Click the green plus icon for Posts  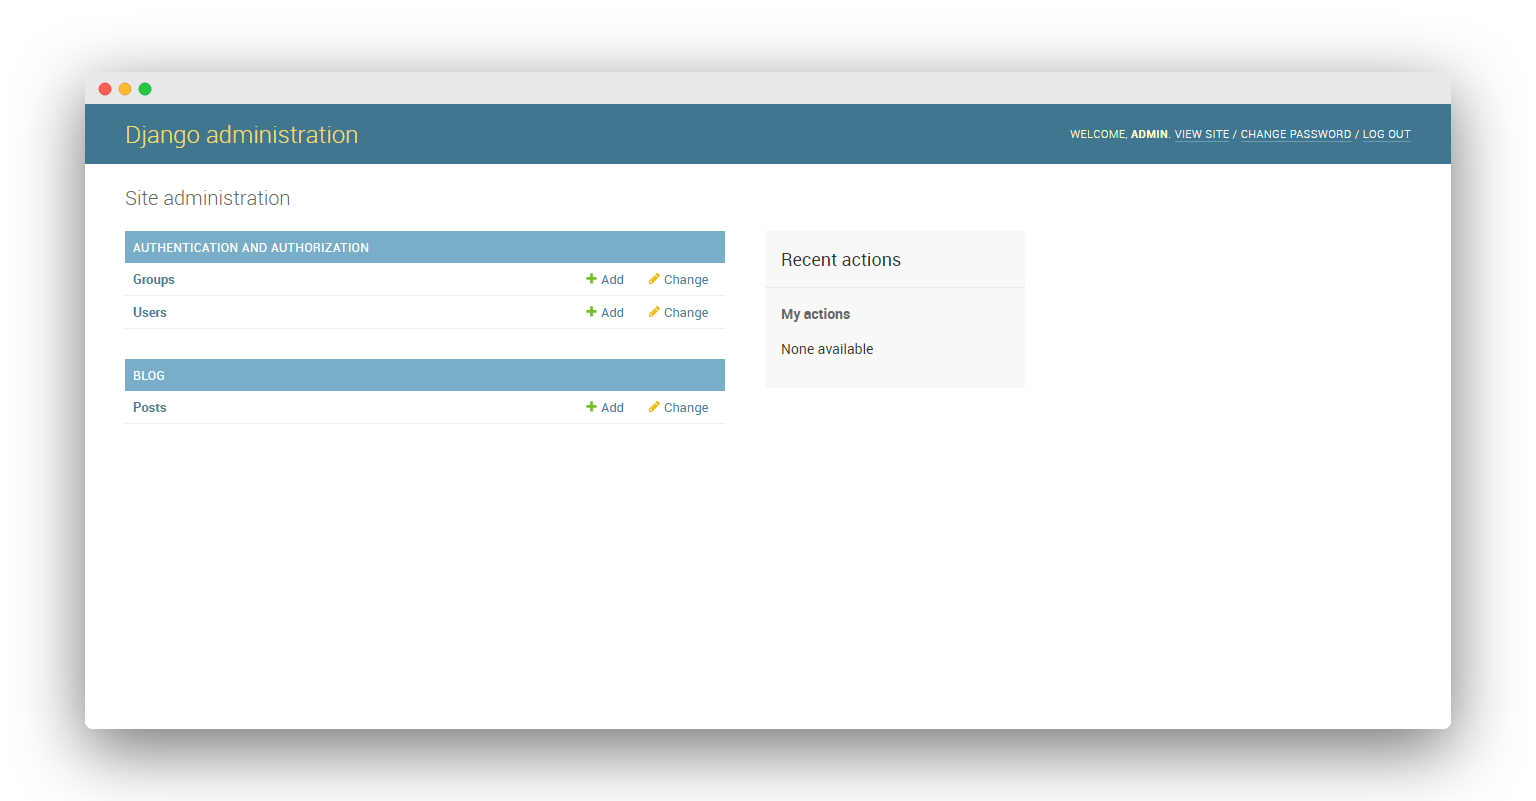point(591,407)
